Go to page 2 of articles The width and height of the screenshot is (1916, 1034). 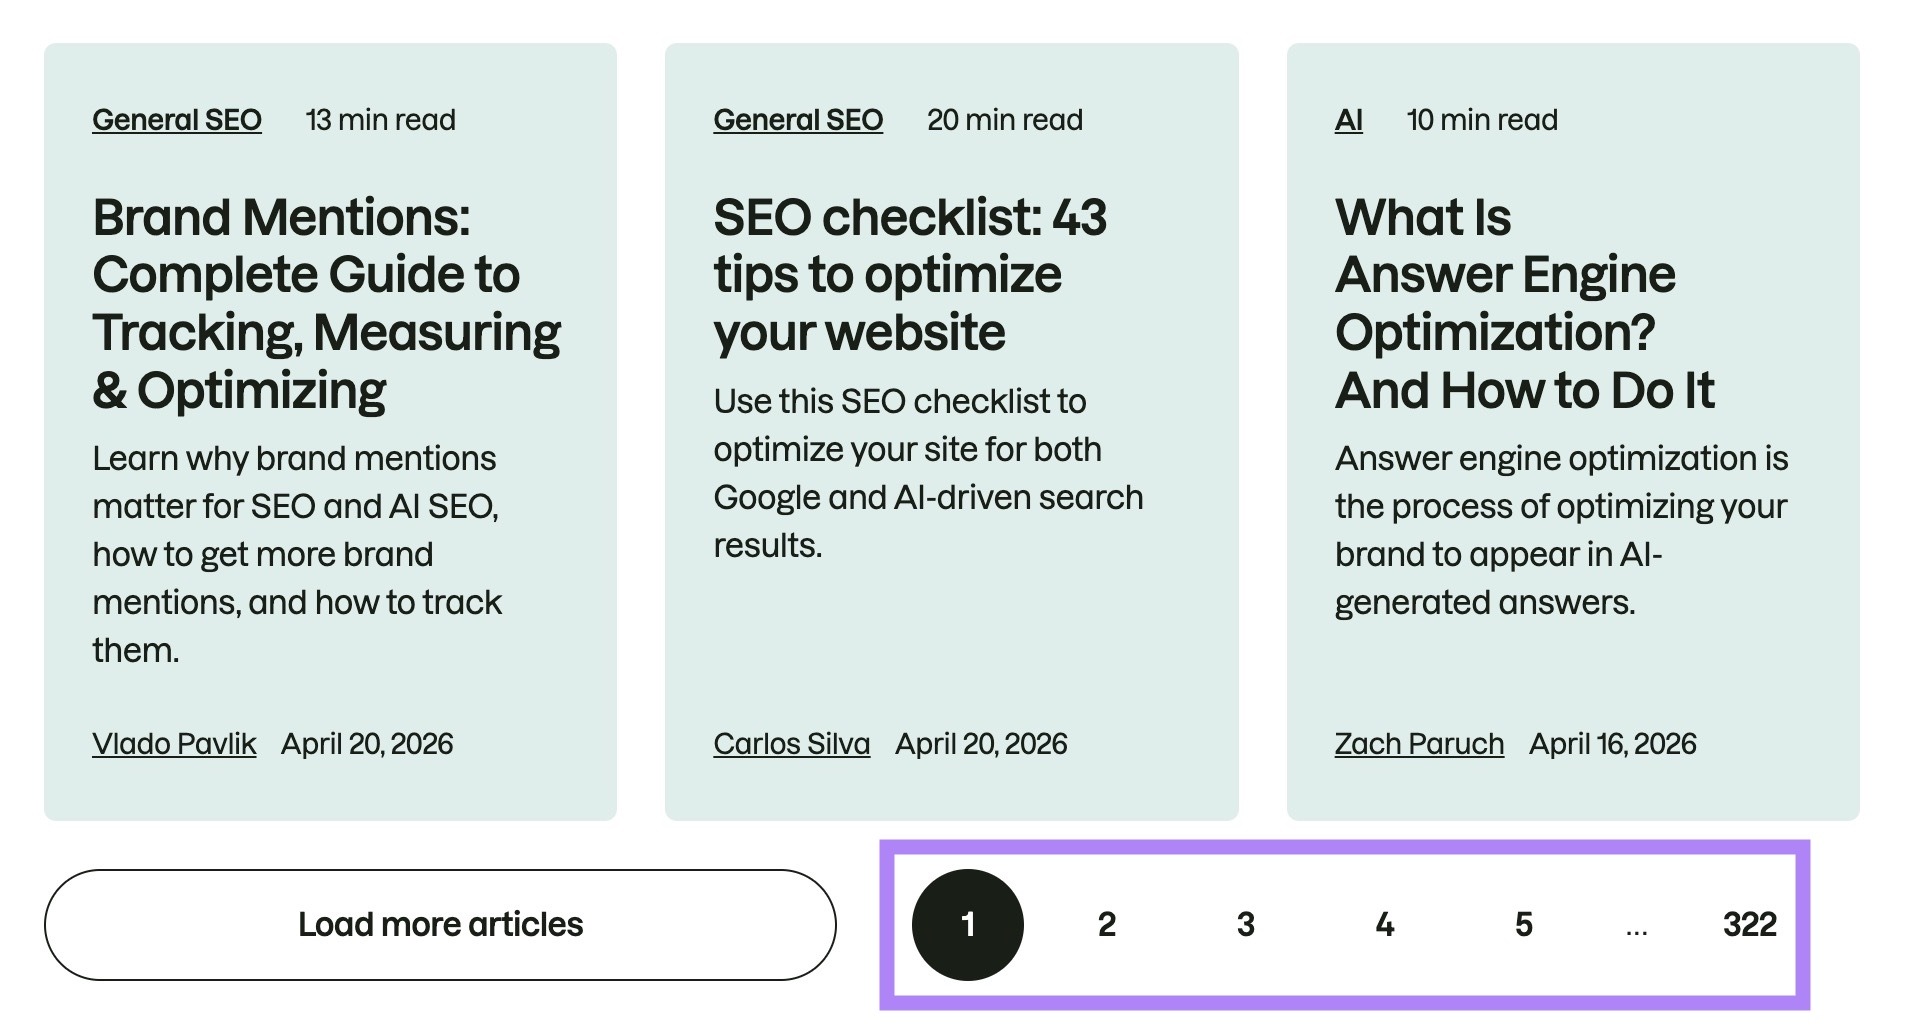(1106, 924)
